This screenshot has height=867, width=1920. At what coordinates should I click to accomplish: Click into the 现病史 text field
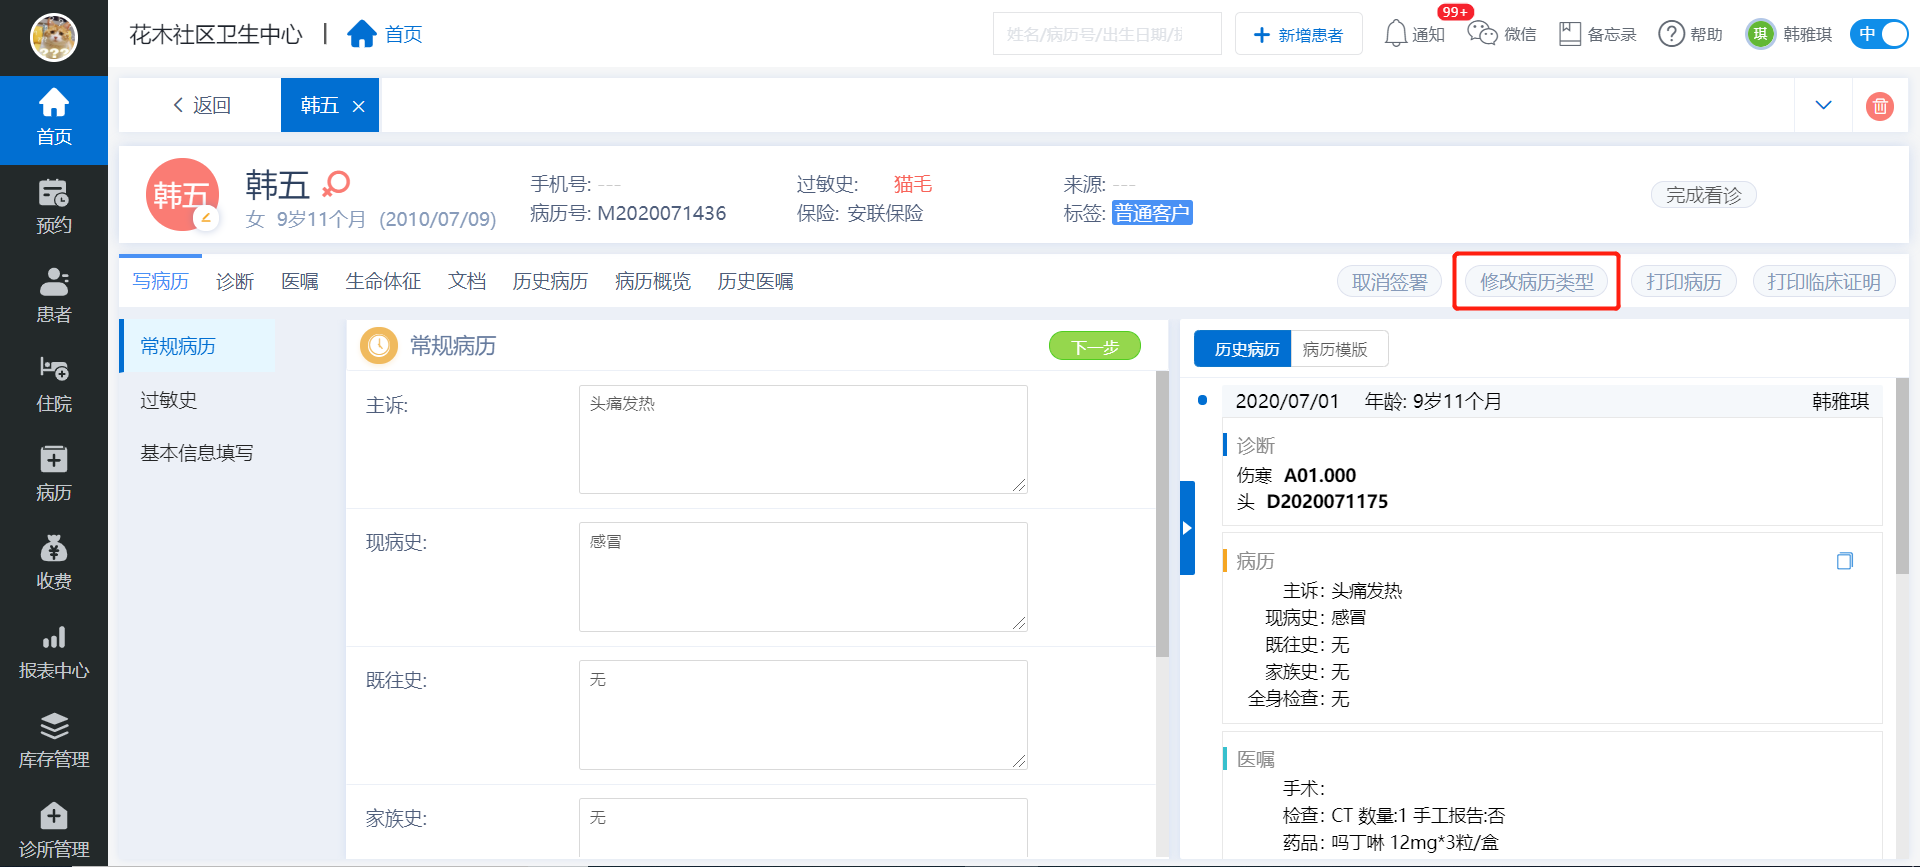tap(803, 577)
